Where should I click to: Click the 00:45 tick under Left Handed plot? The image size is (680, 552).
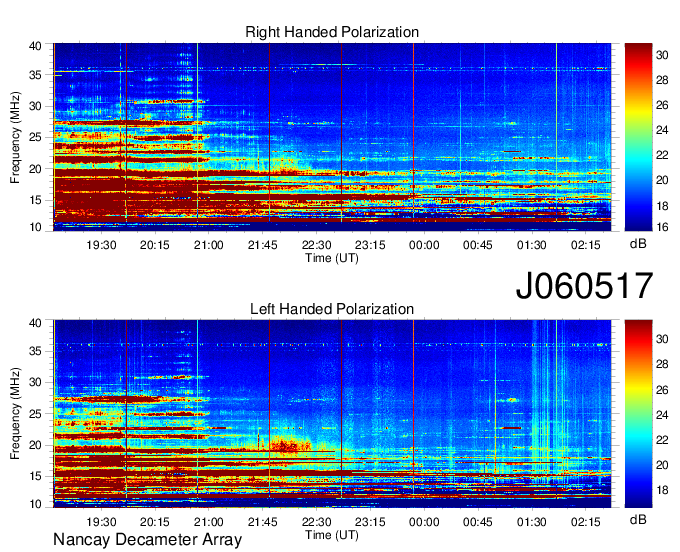pos(478,522)
